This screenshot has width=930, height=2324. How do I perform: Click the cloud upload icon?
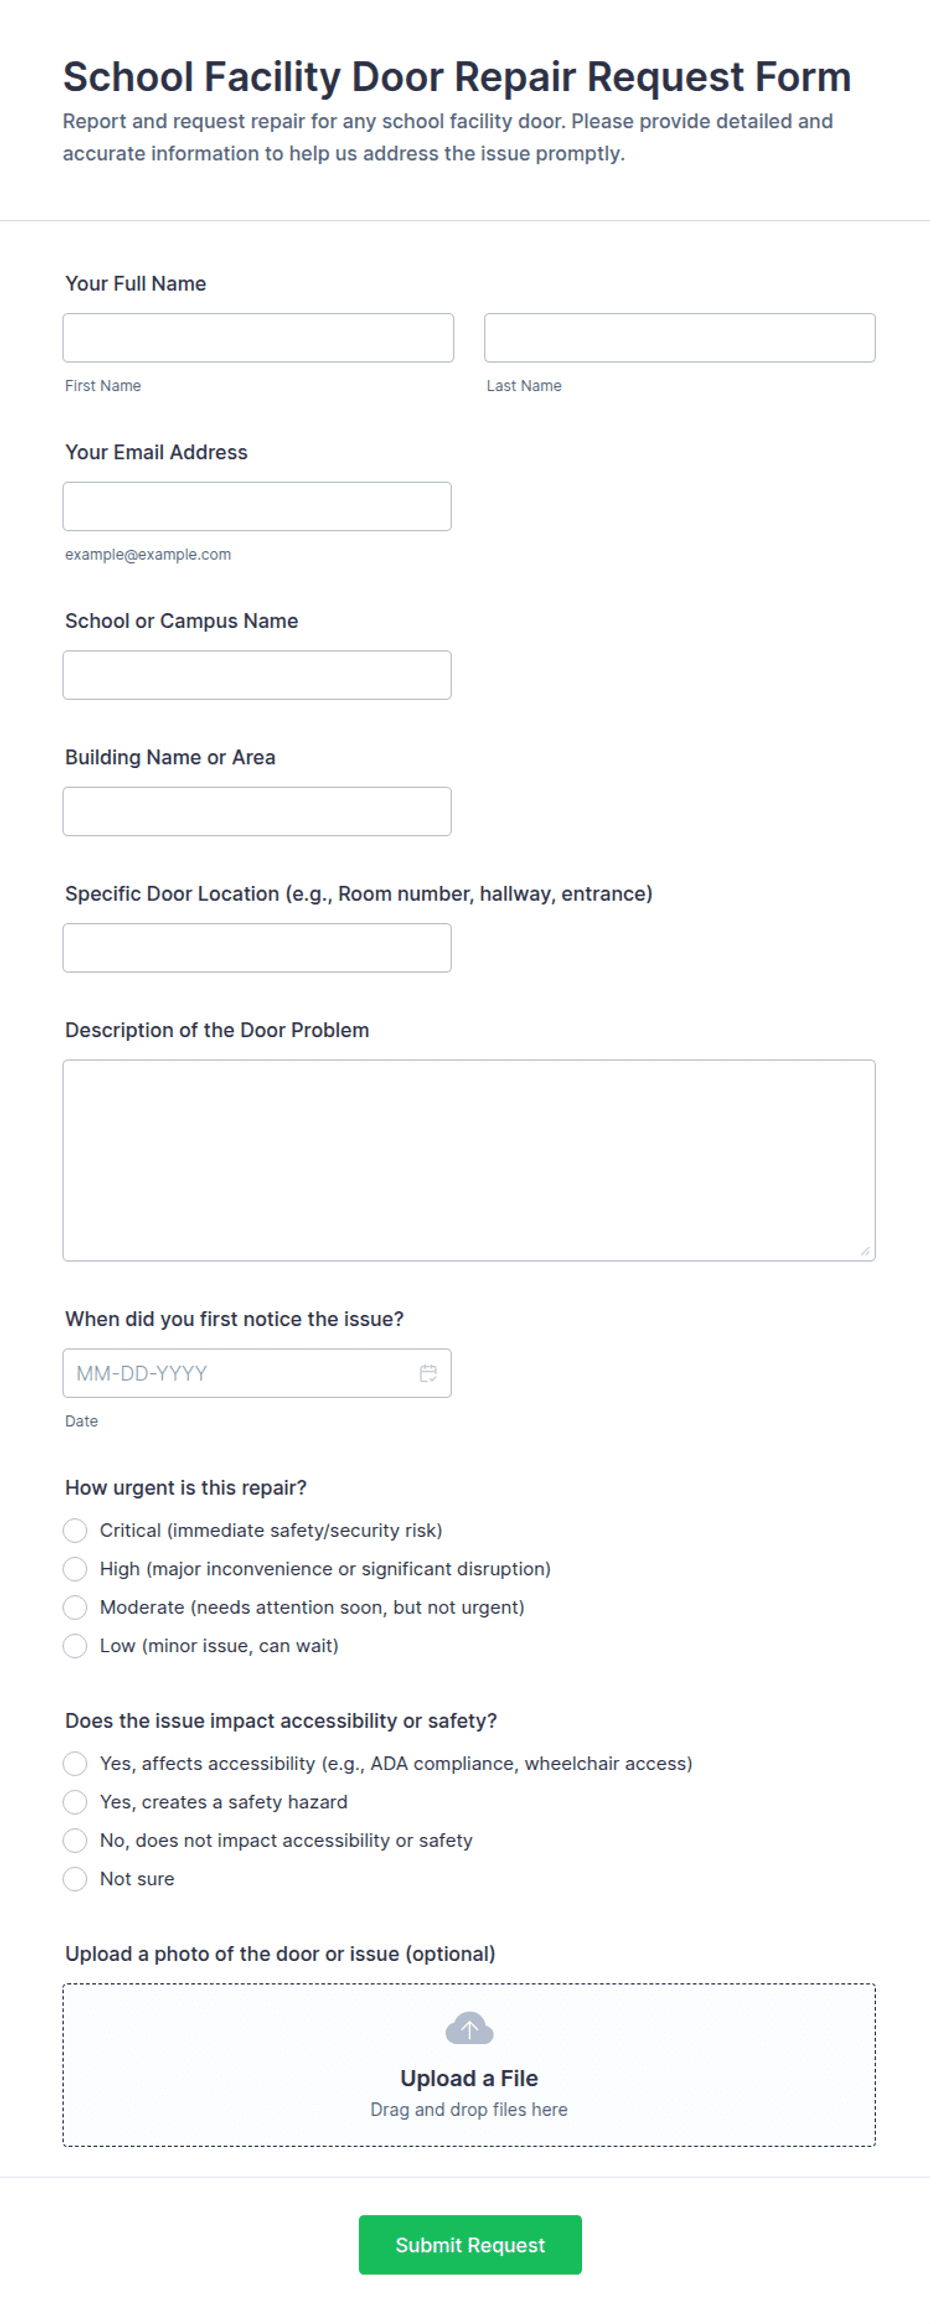click(x=469, y=2029)
